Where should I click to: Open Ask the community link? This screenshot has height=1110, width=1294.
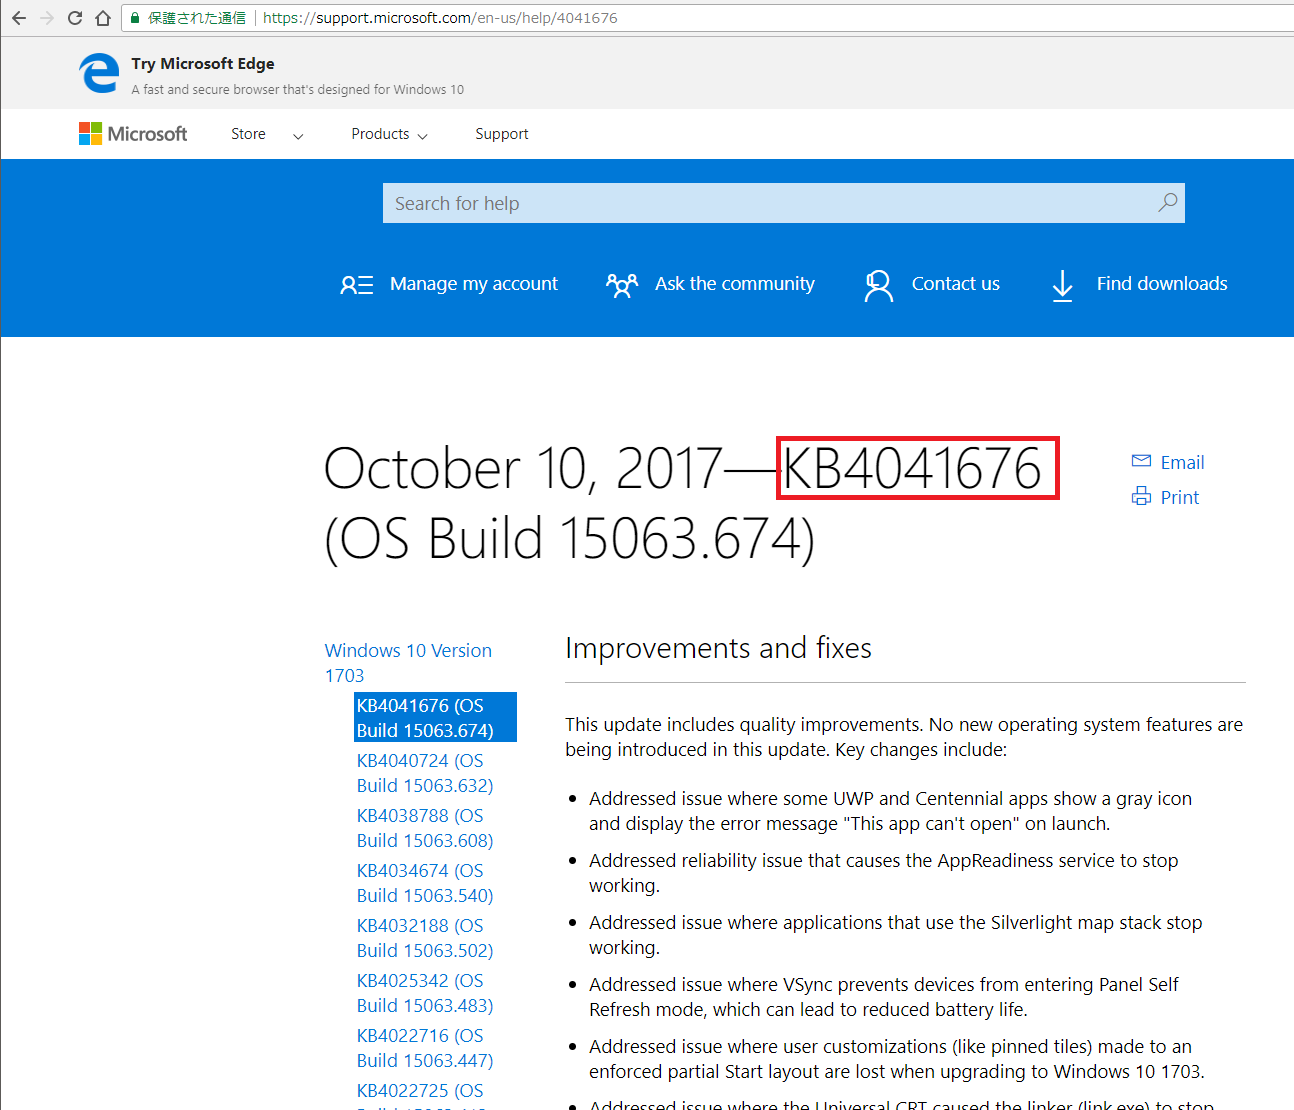coord(735,284)
